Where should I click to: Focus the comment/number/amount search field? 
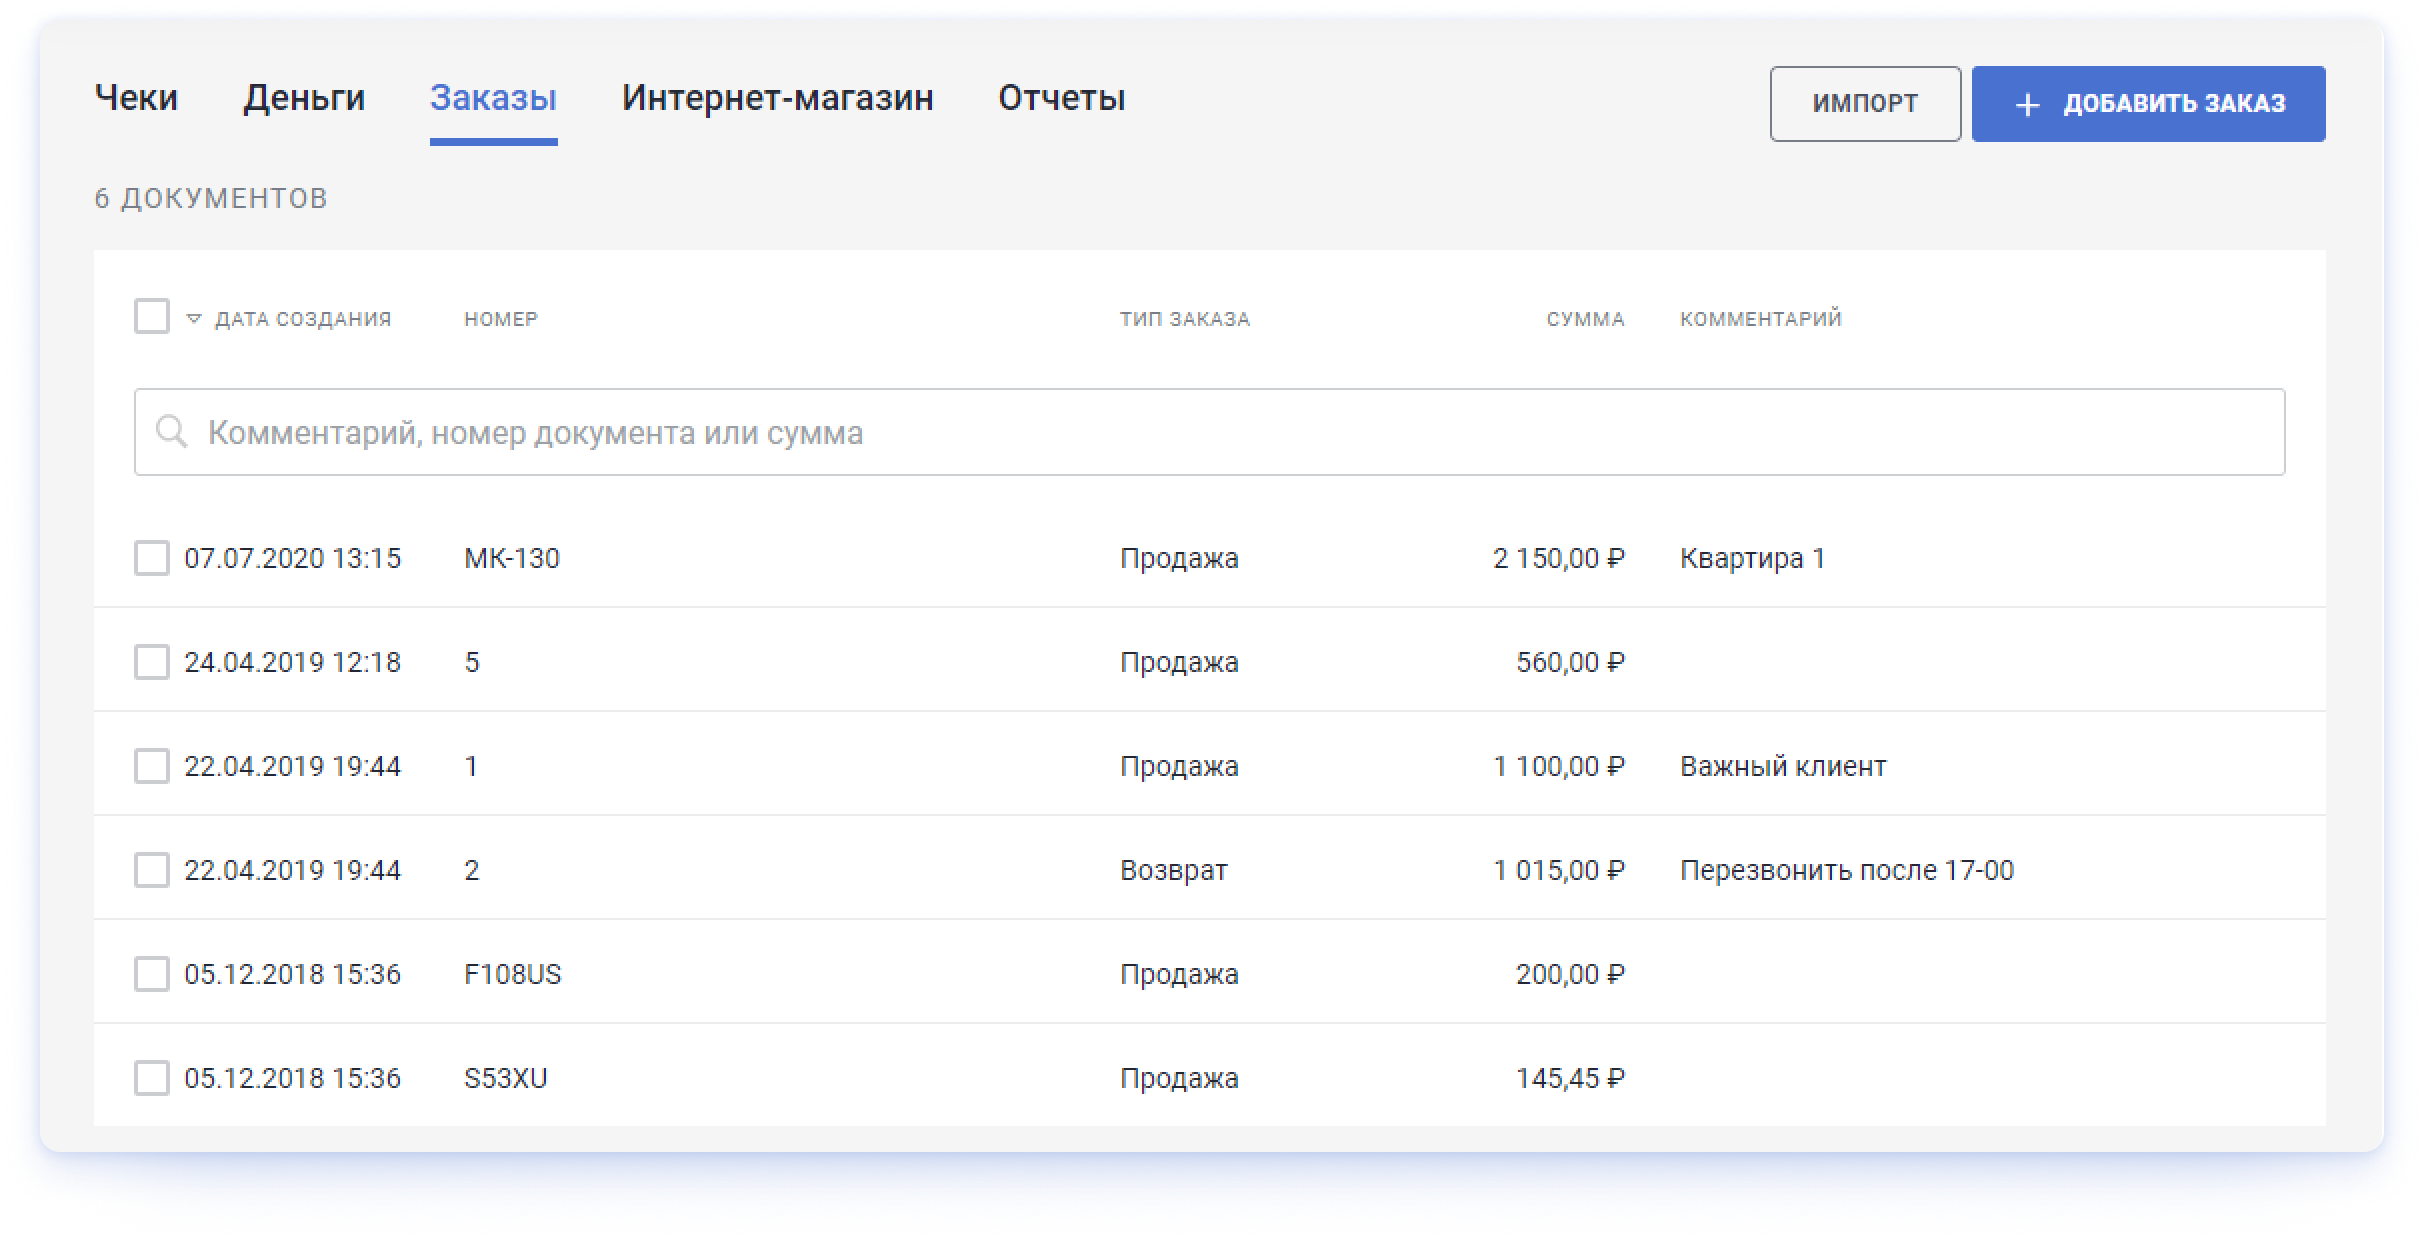[1209, 432]
